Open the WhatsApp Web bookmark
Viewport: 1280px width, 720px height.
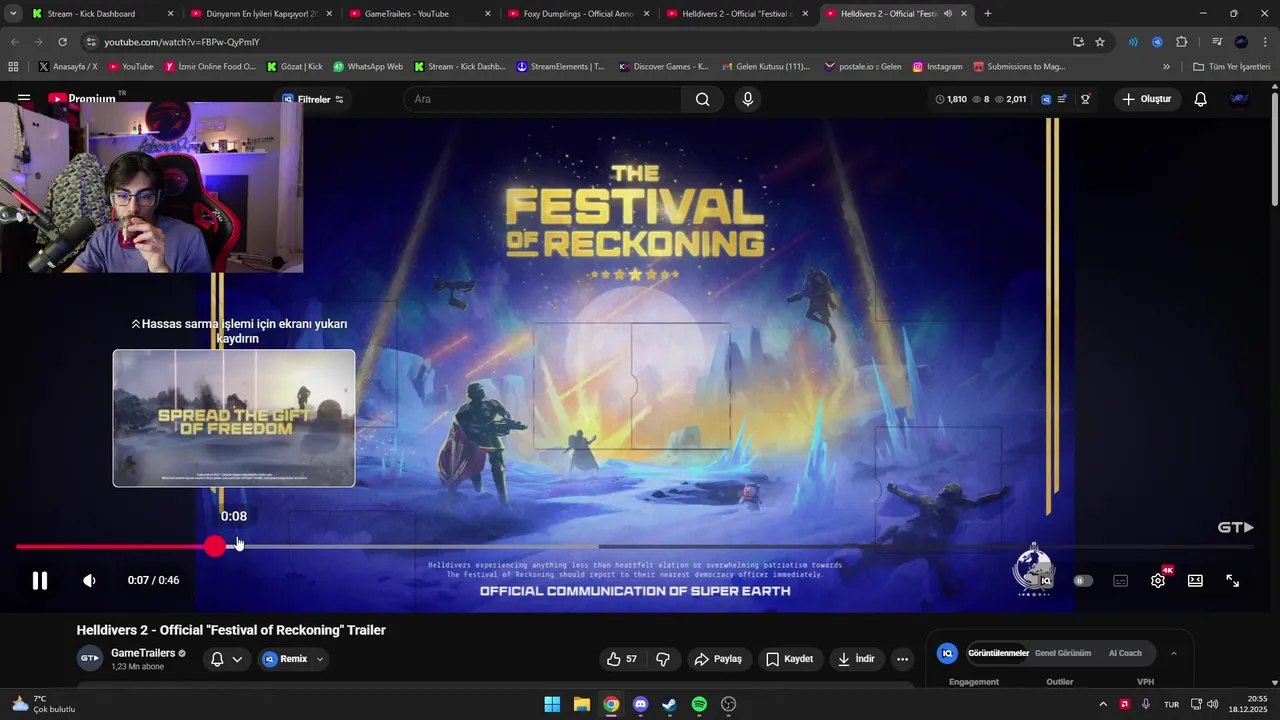pyautogui.click(x=367, y=67)
